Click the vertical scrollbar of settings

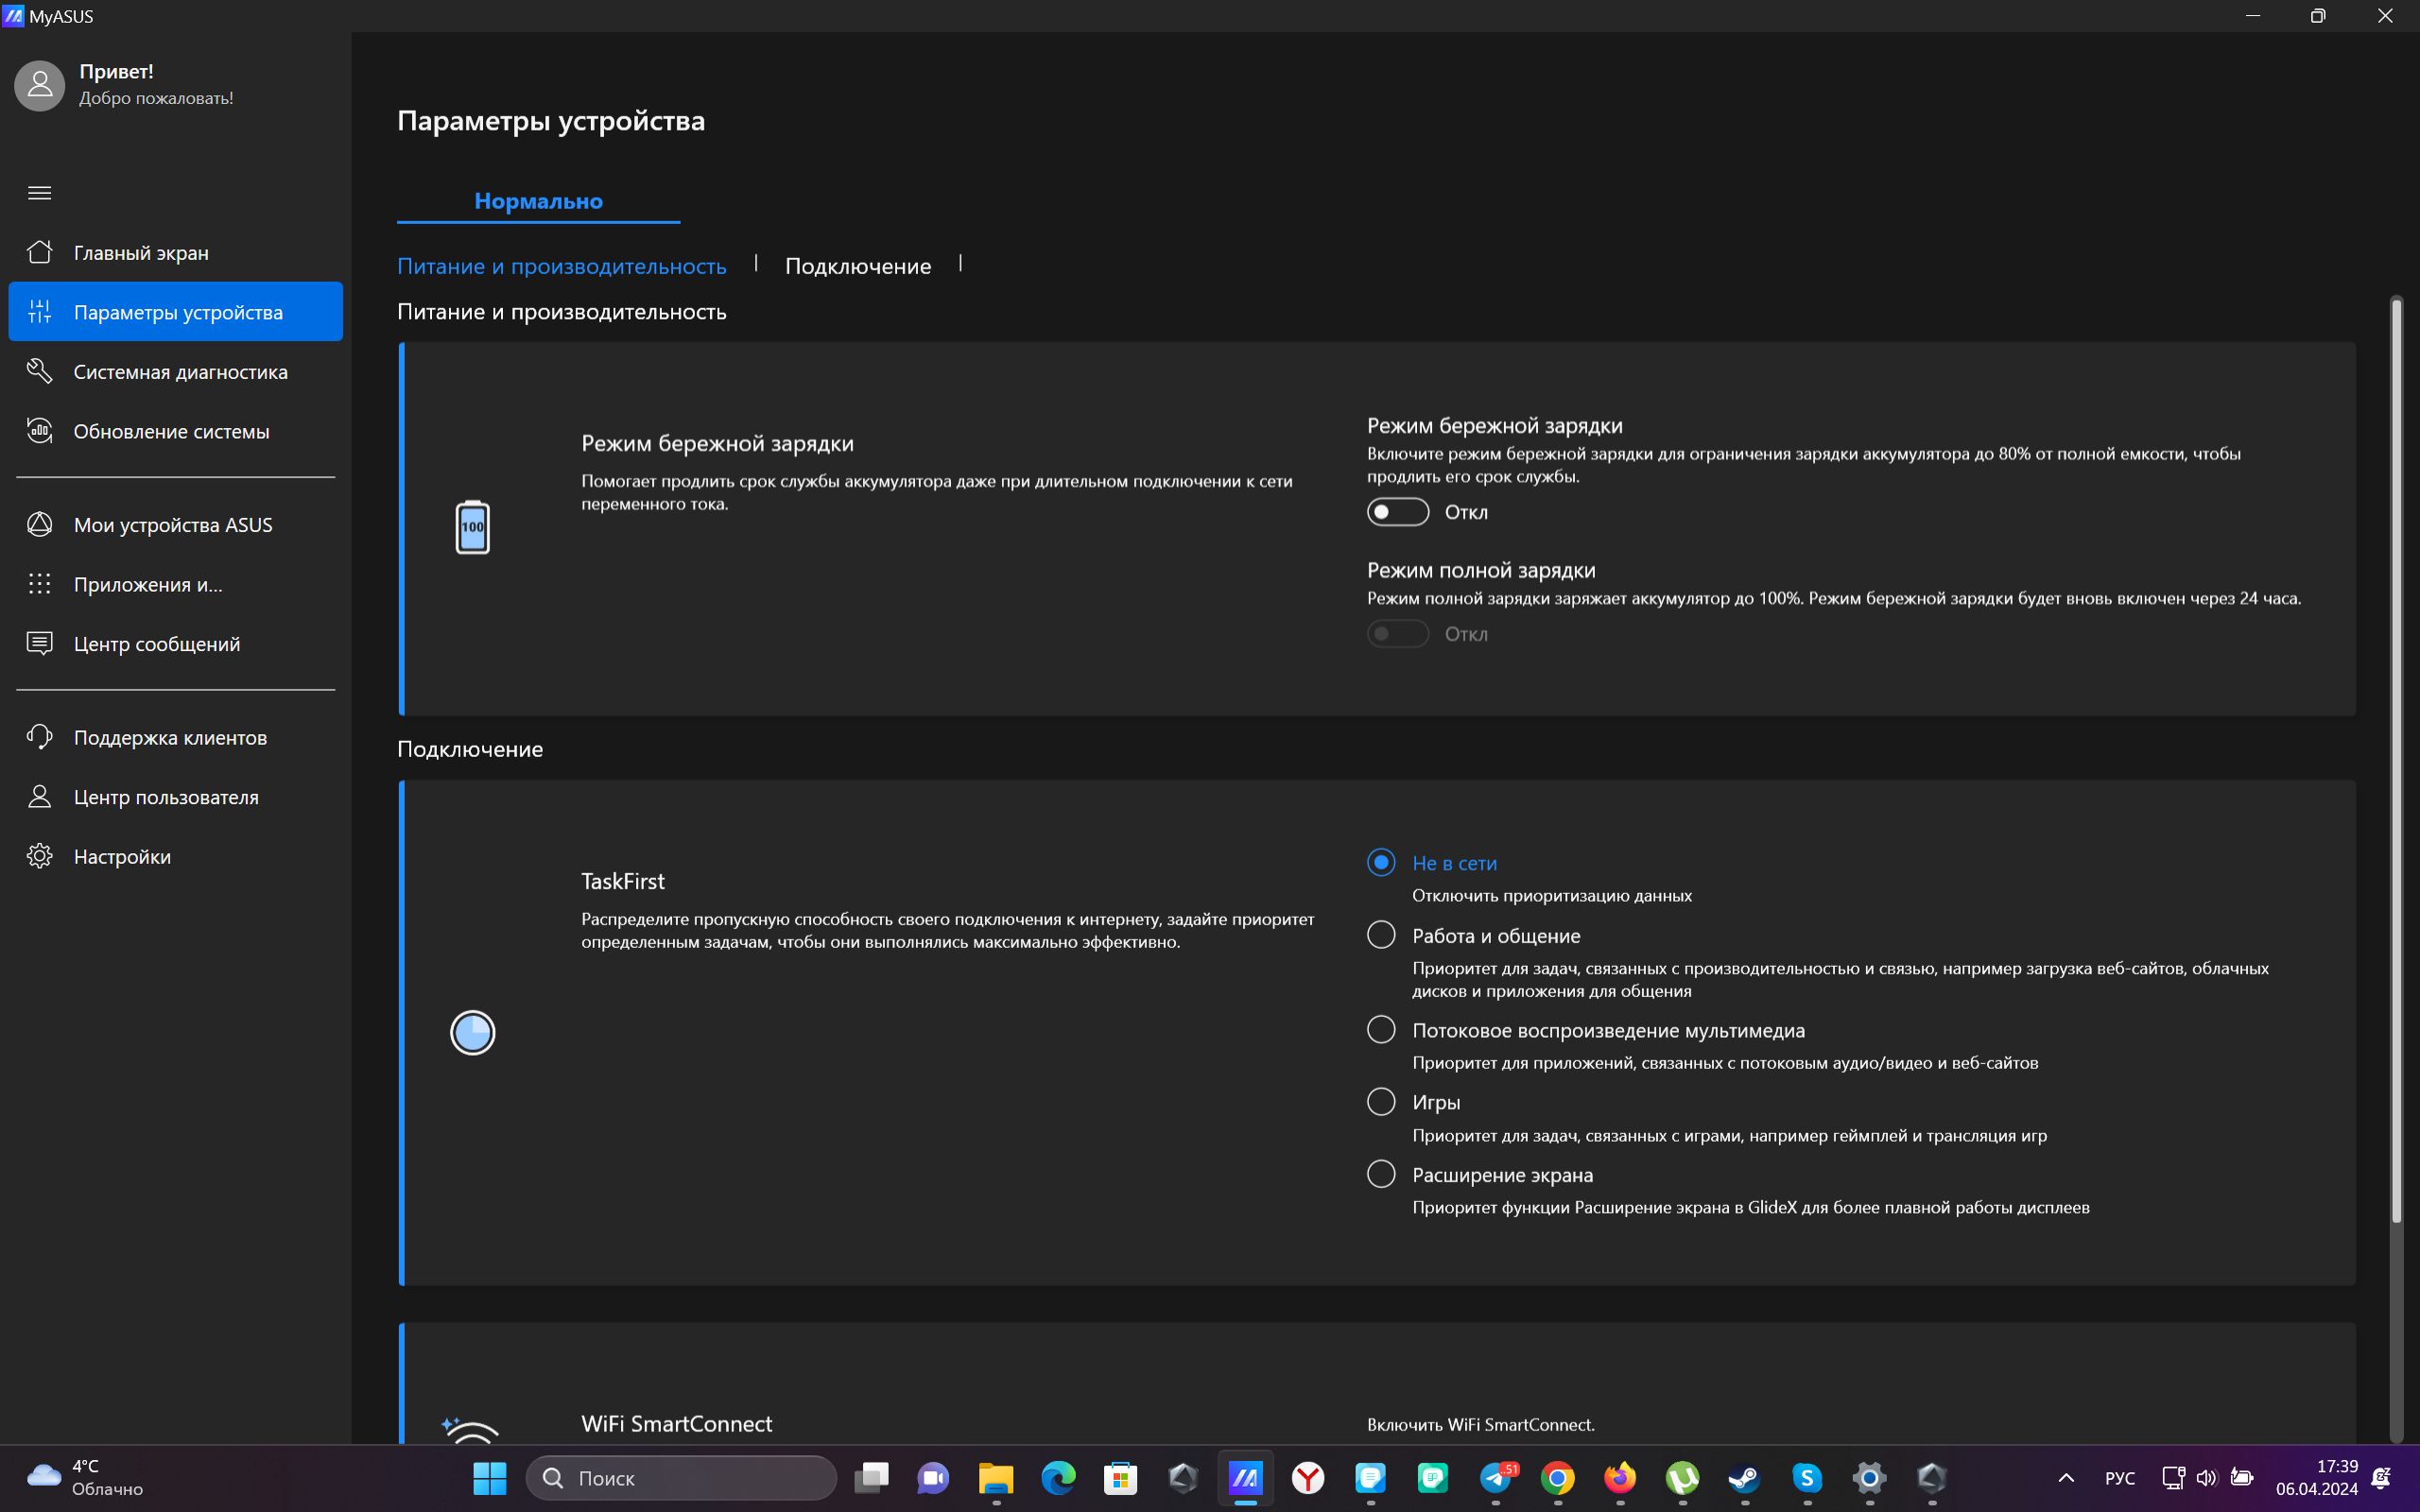click(x=2396, y=760)
